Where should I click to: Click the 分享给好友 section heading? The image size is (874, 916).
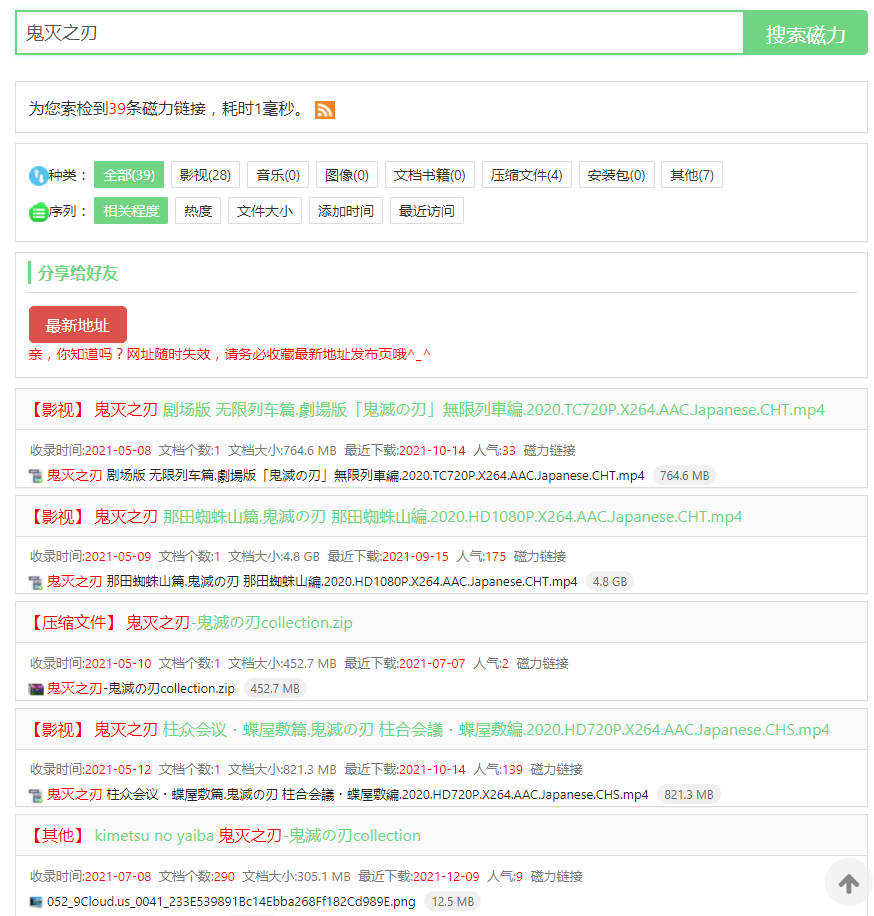click(78, 273)
